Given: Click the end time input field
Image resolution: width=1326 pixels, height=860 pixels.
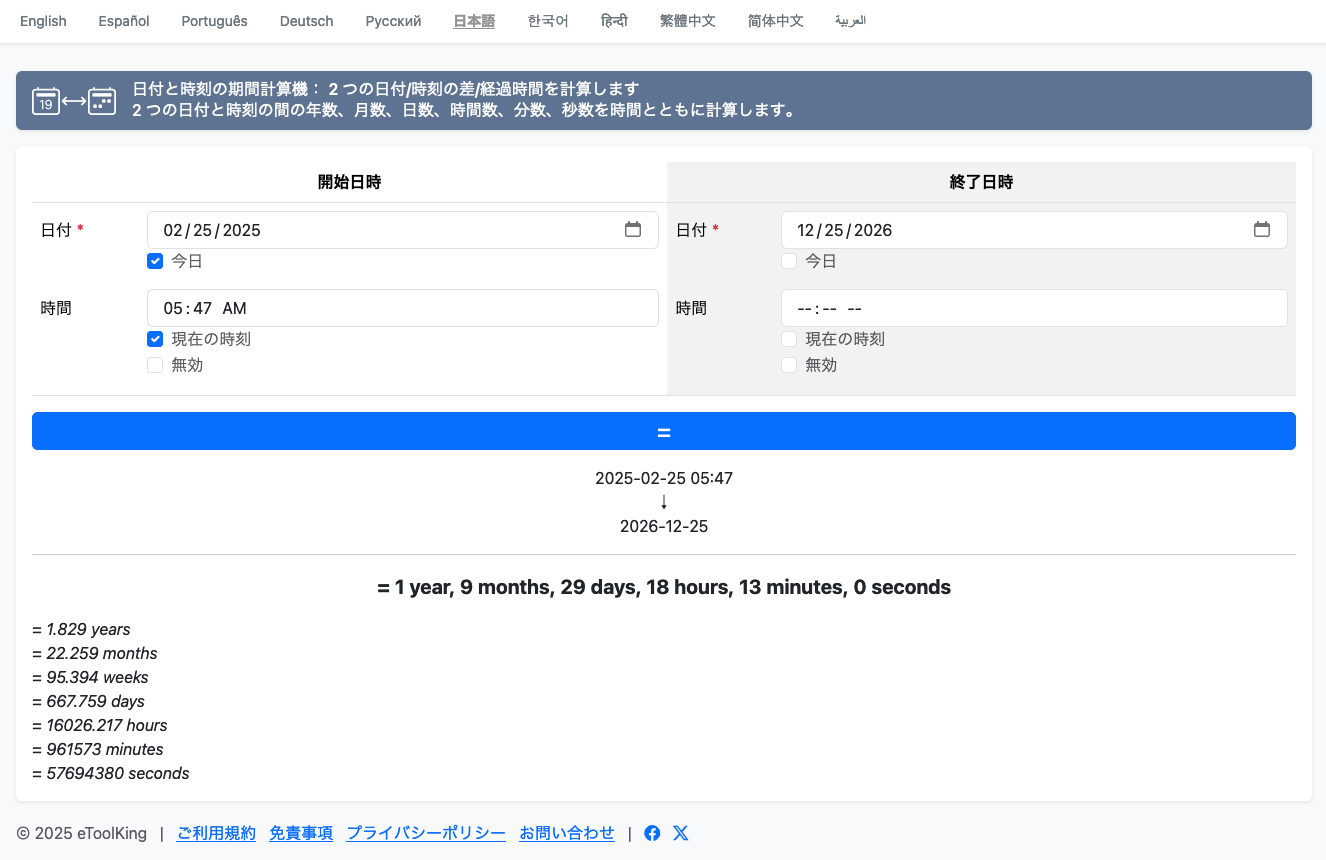Looking at the screenshot, I should click(1033, 308).
